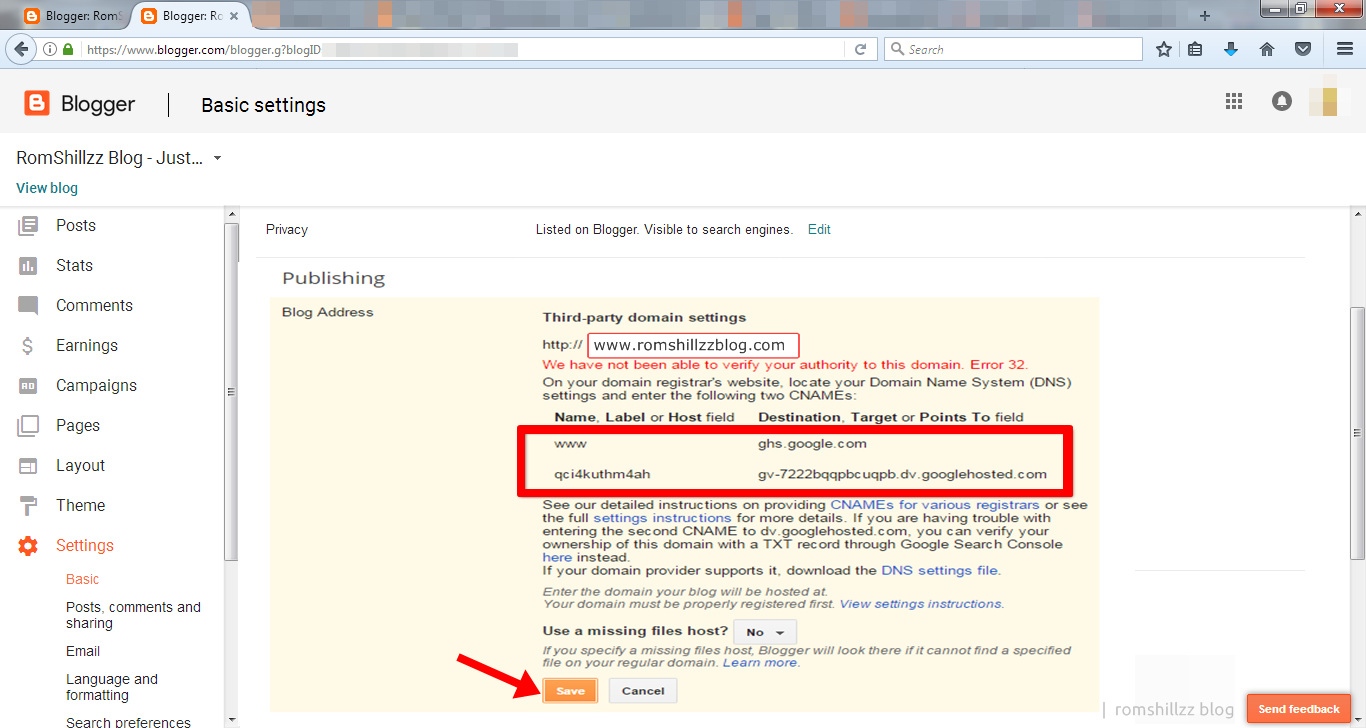Follow the View blog link
This screenshot has height=728, width=1366.
click(x=47, y=188)
